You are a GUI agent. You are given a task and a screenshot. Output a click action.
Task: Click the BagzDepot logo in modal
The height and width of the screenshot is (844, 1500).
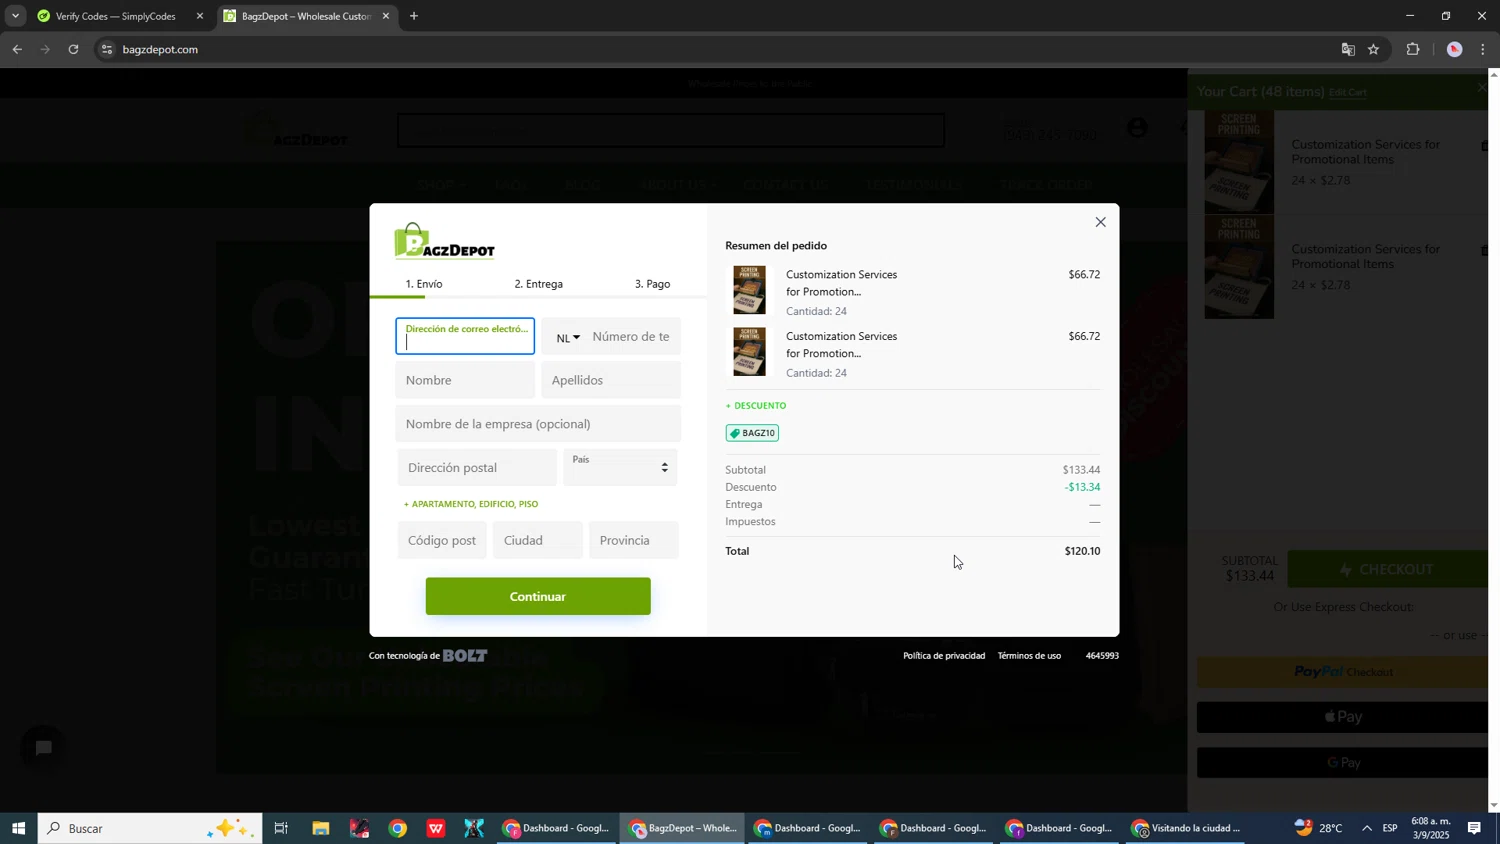tap(444, 241)
